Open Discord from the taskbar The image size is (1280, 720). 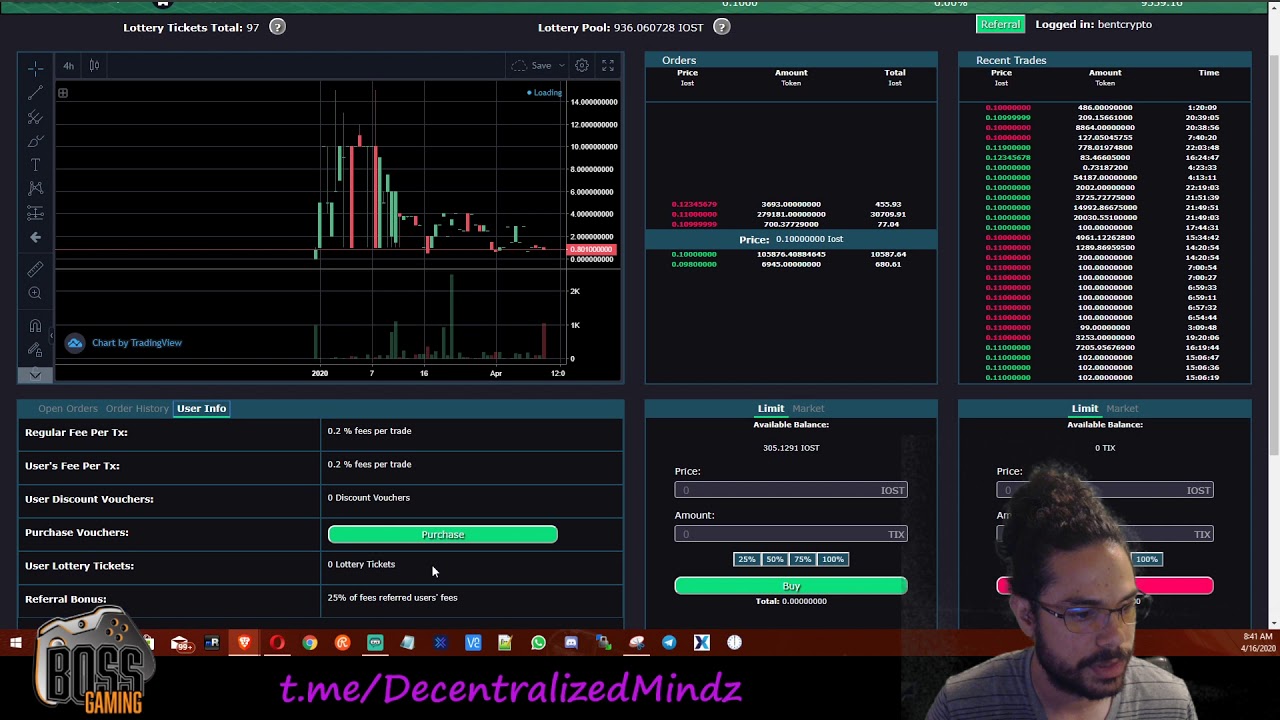(571, 643)
